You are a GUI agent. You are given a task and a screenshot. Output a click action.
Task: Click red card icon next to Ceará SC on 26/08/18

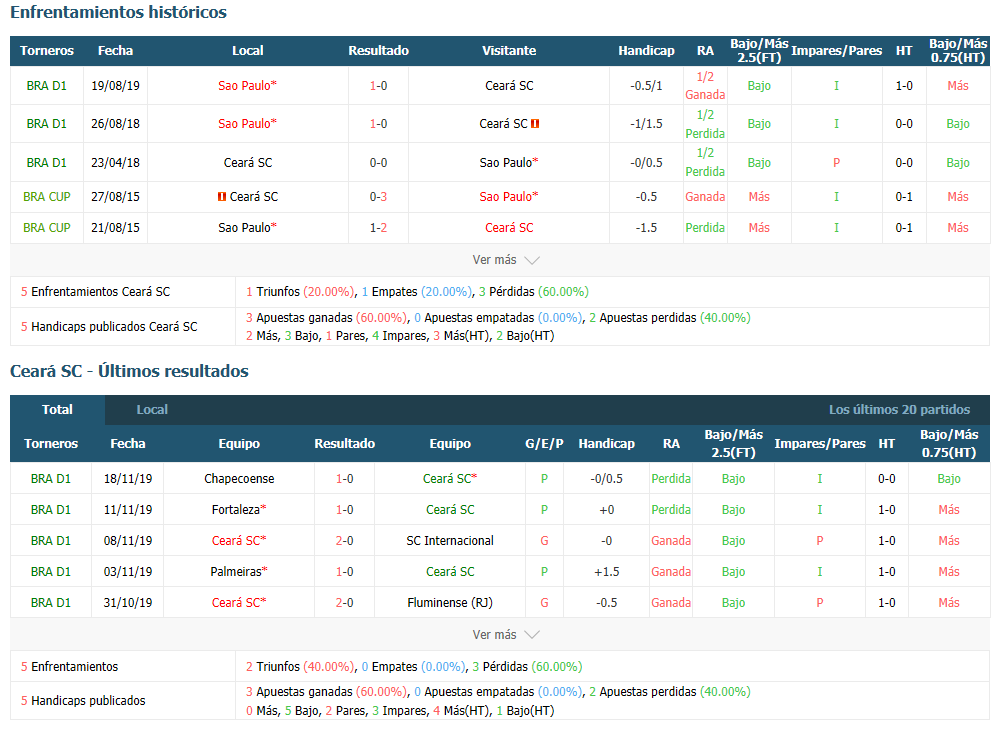coord(535,123)
